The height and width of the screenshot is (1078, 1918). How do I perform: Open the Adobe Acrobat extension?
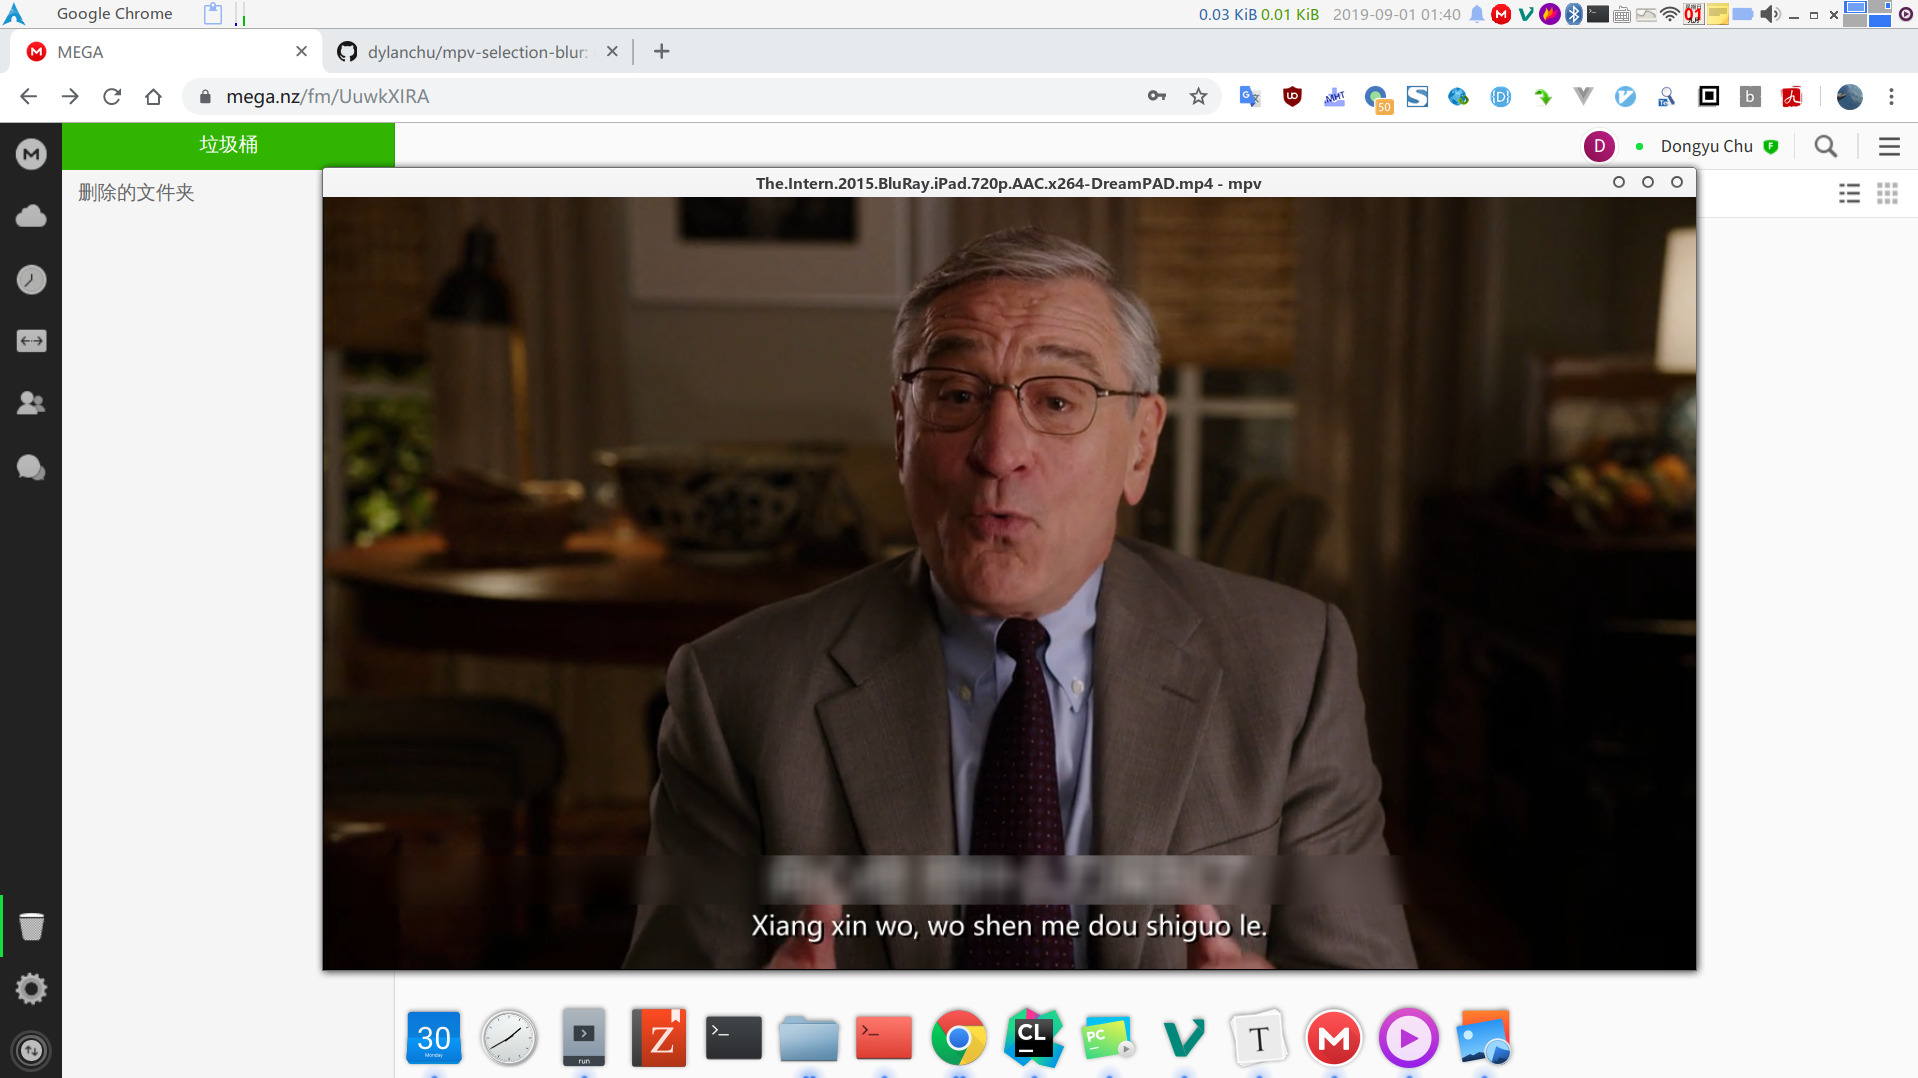[1791, 96]
